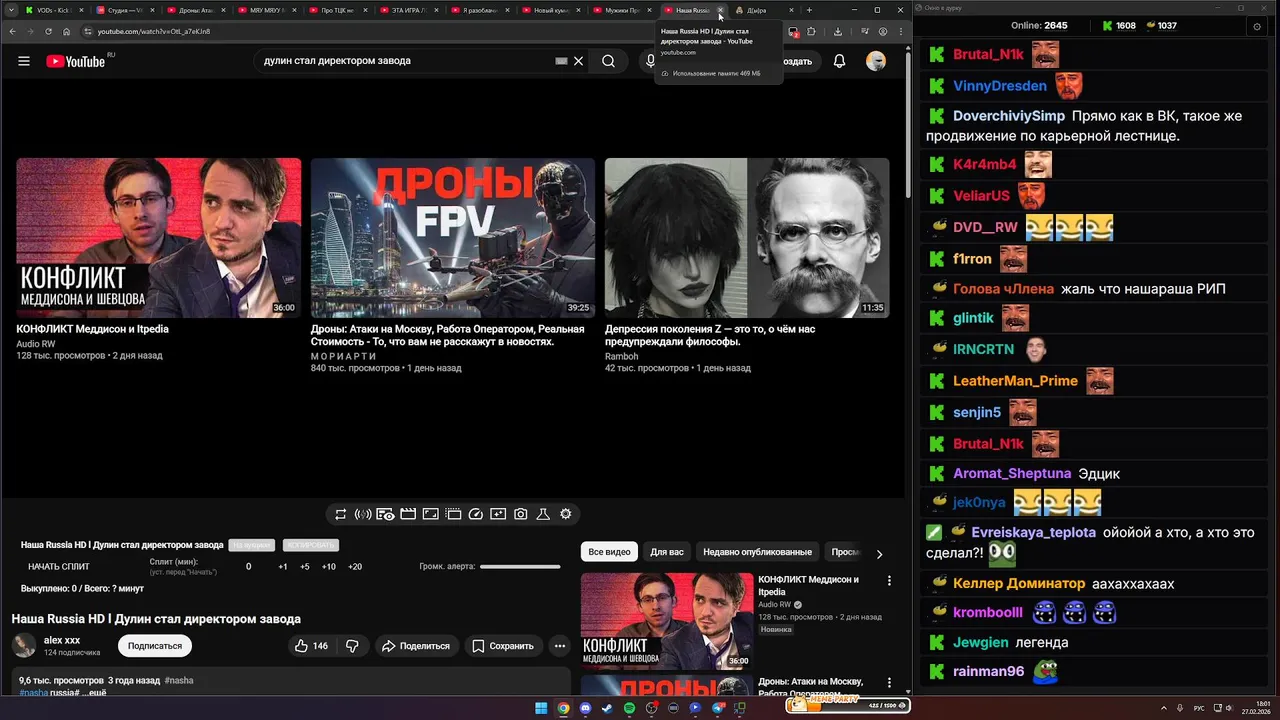Viewport: 1280px width, 720px height.
Task: Select the Недавно опубликованные chip
Action: click(757, 552)
